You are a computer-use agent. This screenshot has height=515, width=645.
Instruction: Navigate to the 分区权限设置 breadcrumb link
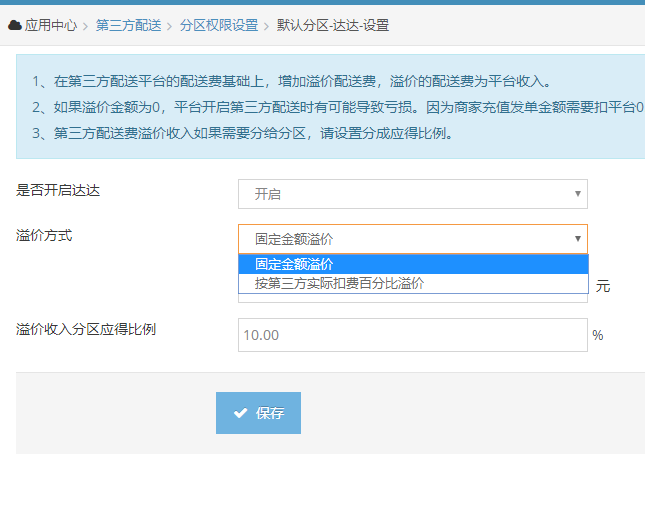[x=218, y=25]
